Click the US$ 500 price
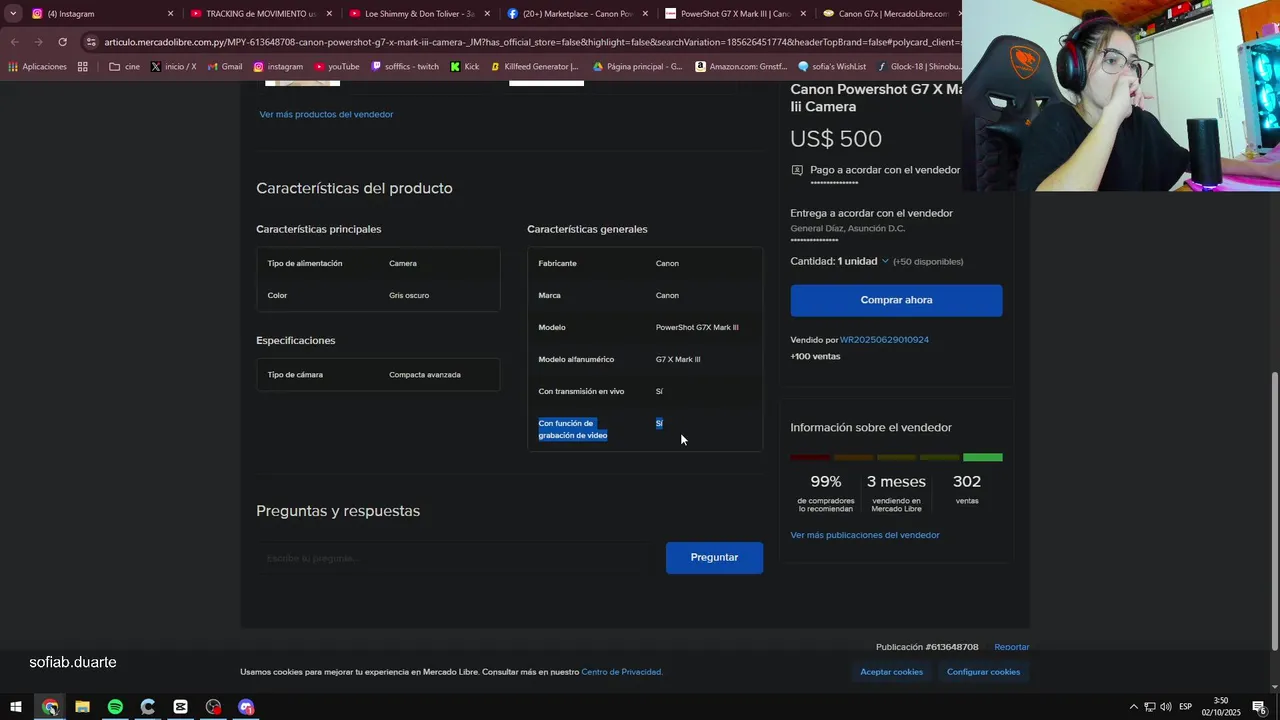 (836, 139)
